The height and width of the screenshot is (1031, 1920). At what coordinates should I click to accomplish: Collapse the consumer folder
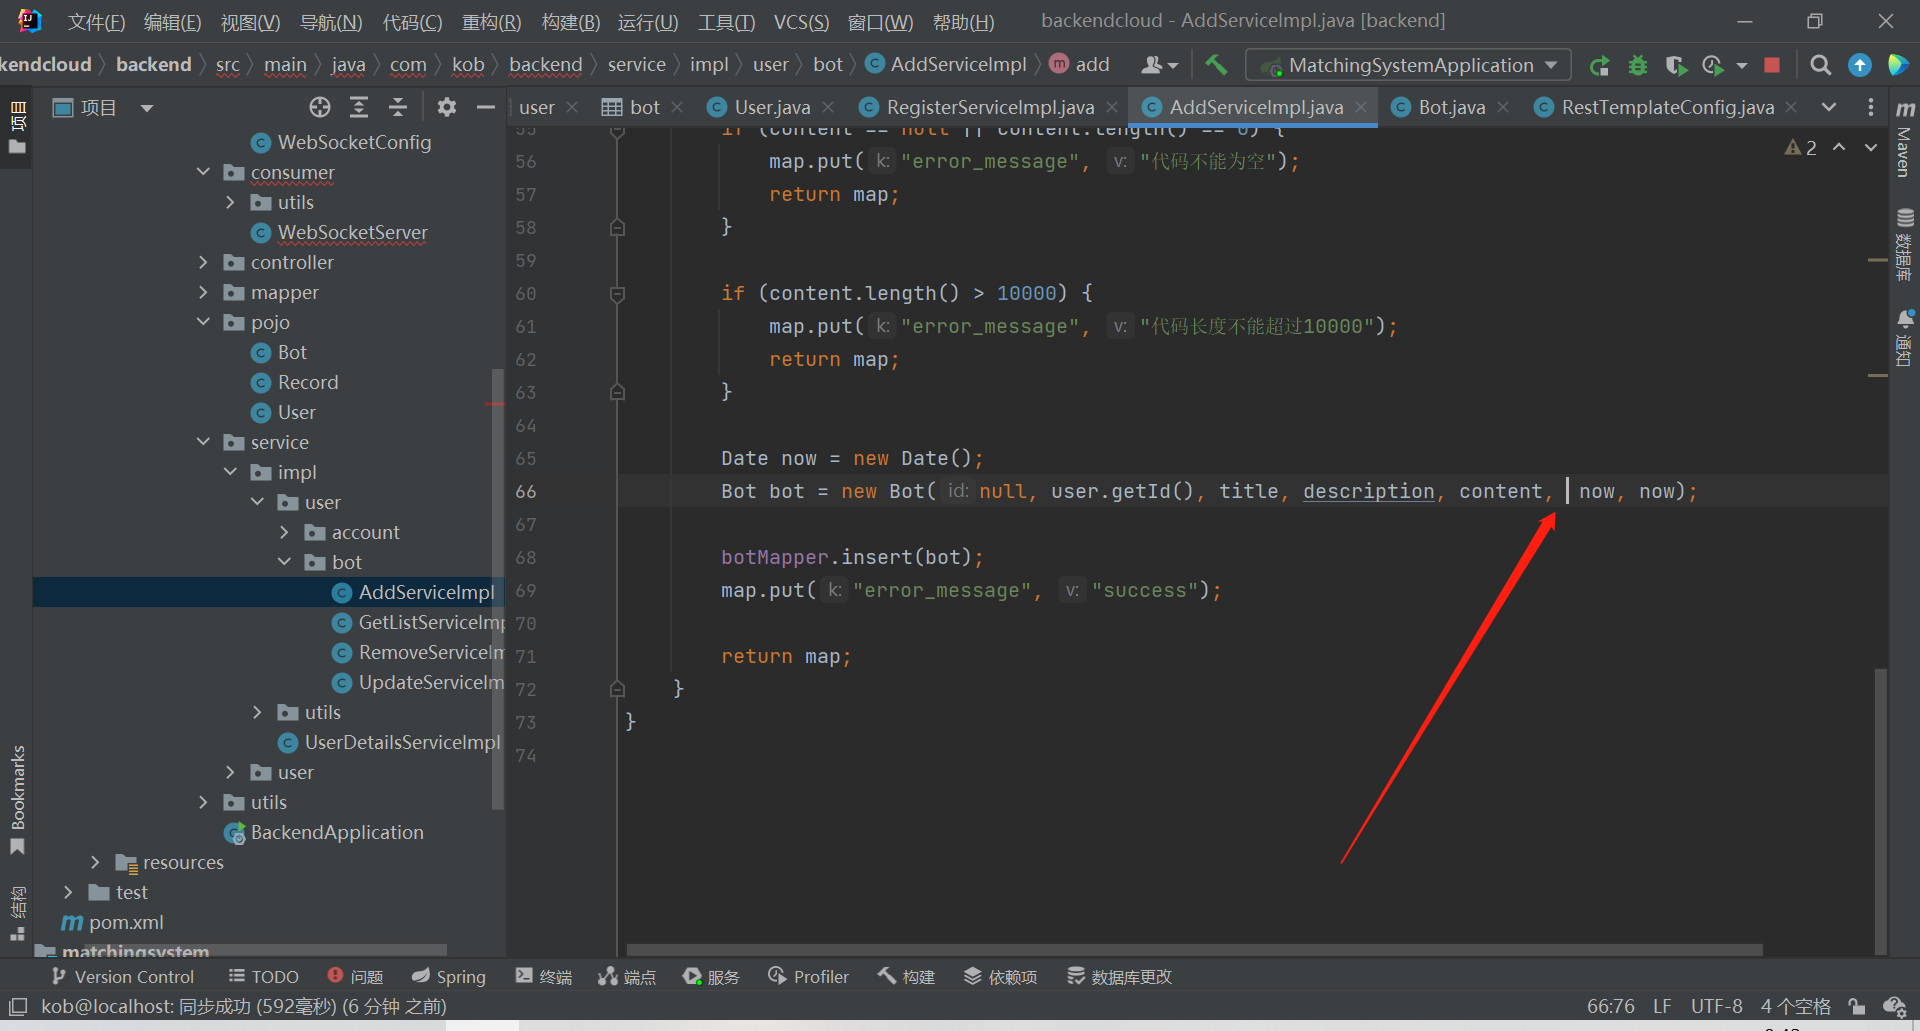coord(203,172)
